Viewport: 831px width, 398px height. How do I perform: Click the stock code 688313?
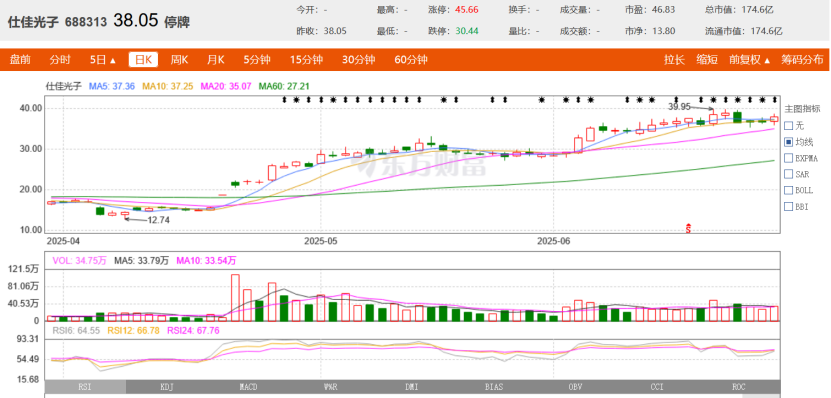tap(86, 22)
